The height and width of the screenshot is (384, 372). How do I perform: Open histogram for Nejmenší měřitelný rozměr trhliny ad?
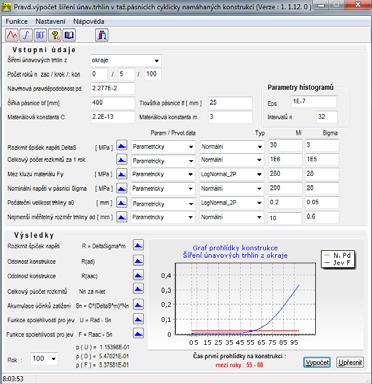coord(122,217)
